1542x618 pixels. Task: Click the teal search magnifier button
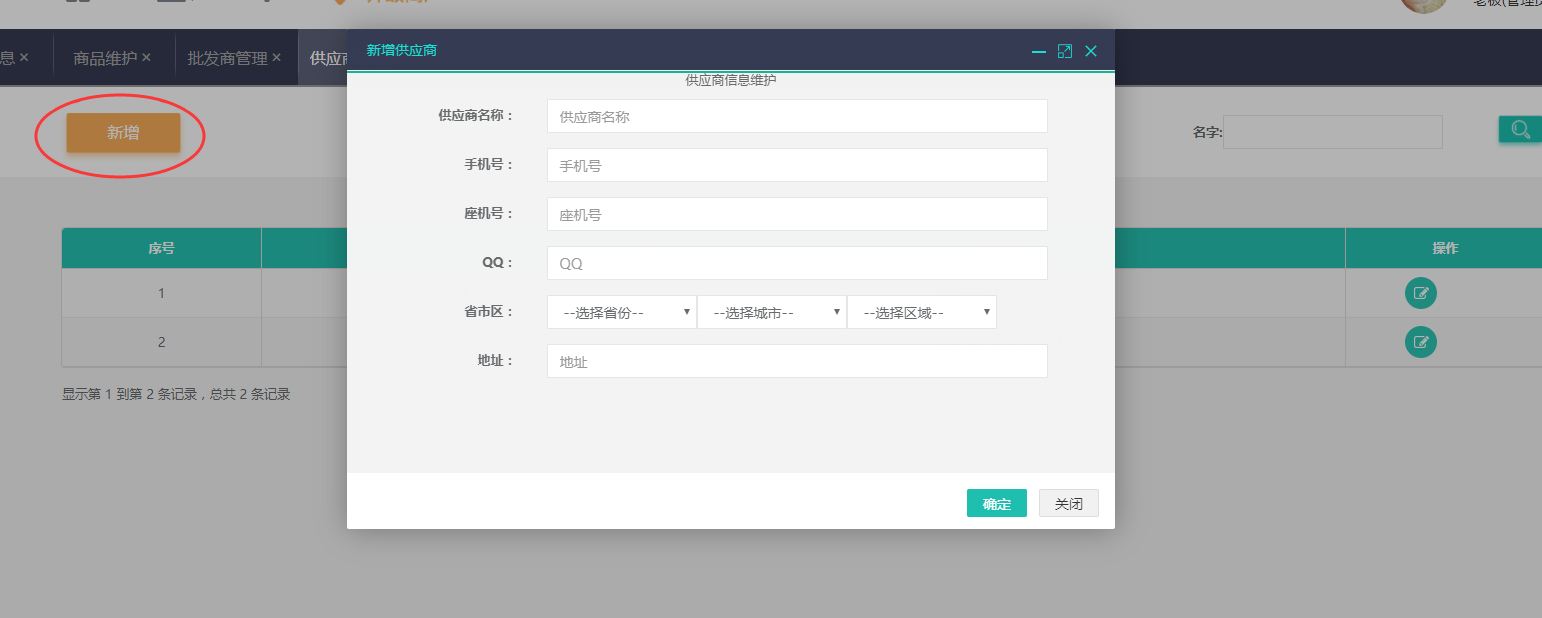[1520, 129]
